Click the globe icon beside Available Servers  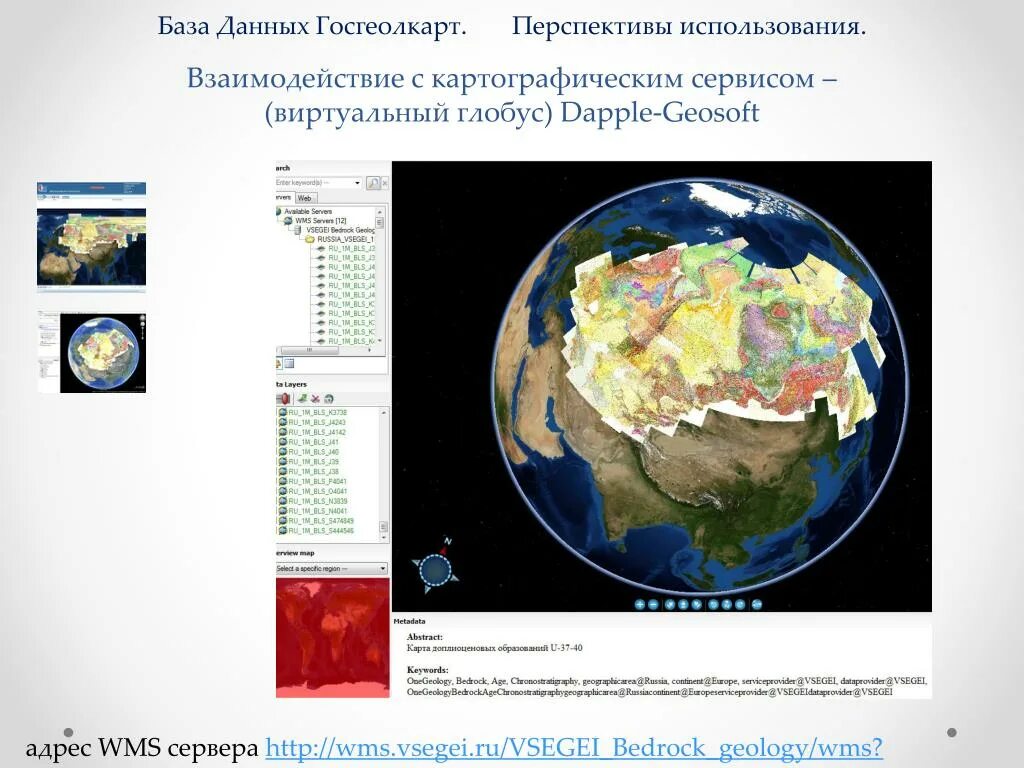click(x=279, y=212)
